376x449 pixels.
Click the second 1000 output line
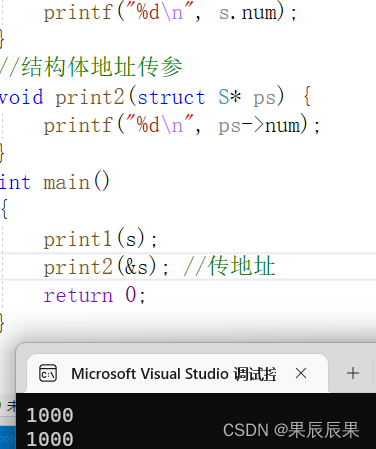(50, 439)
